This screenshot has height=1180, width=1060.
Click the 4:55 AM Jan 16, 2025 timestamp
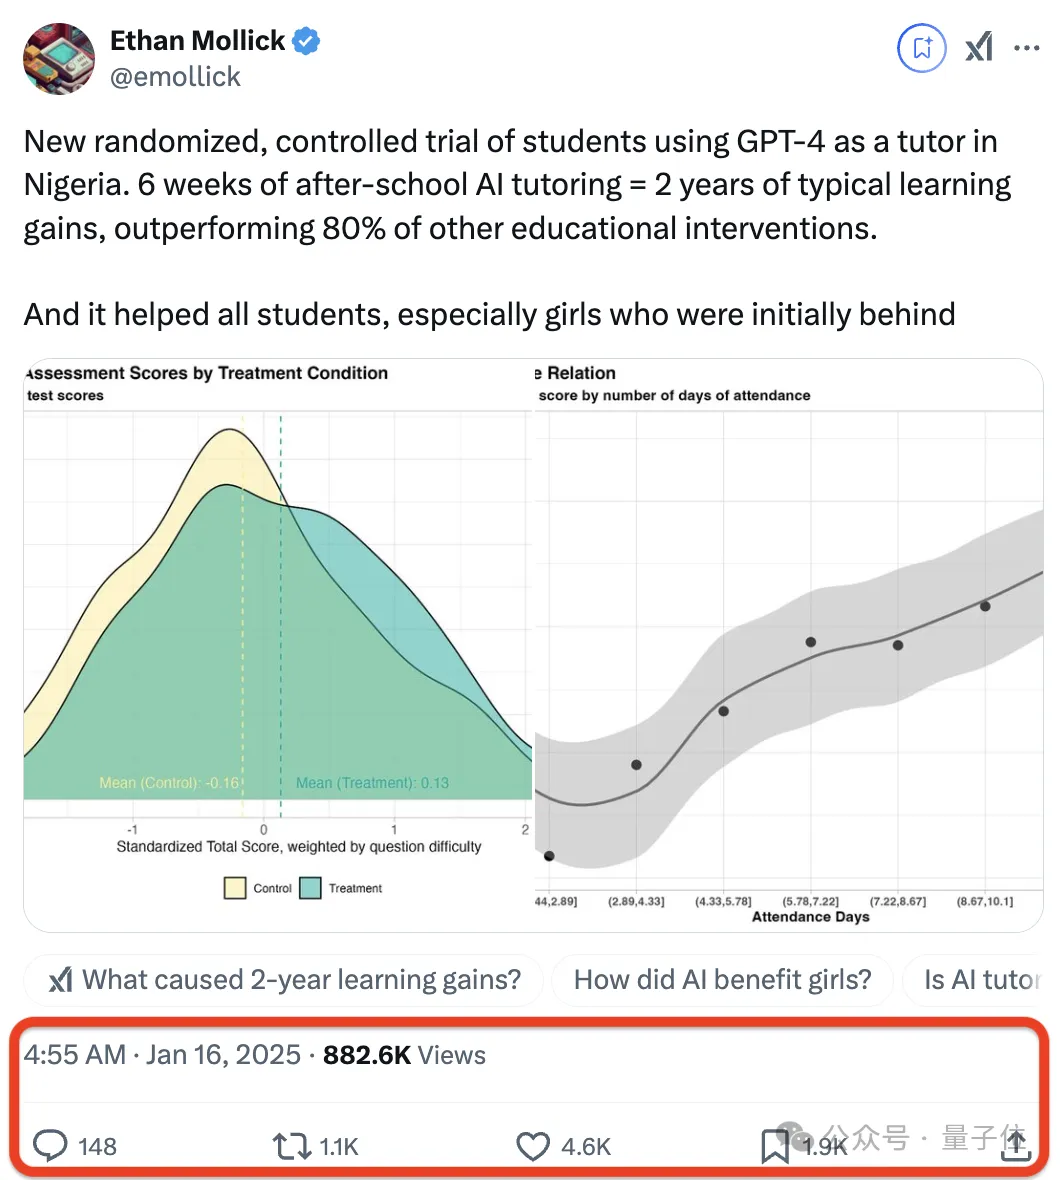coord(162,1055)
